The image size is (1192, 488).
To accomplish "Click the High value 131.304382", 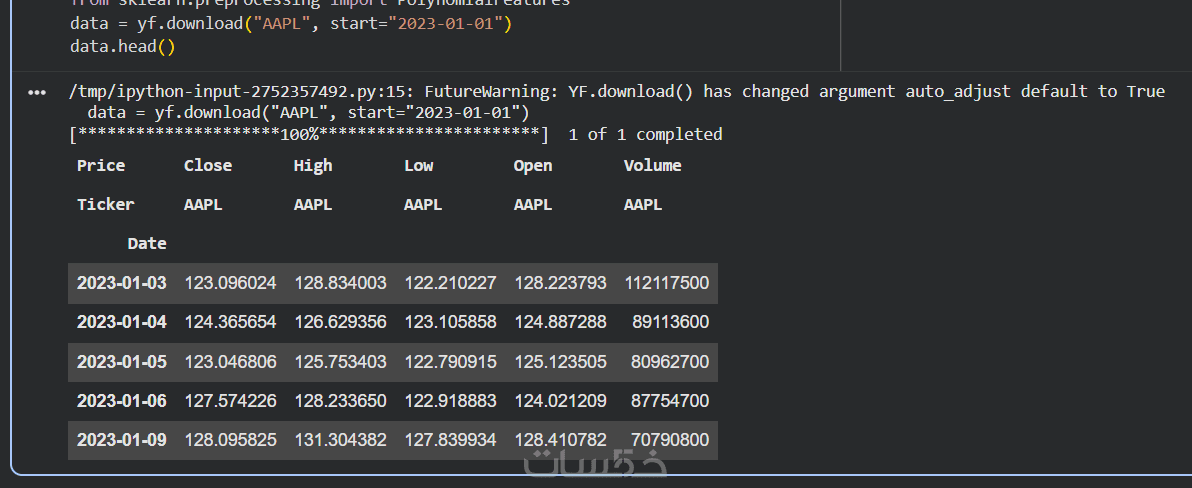I will click(340, 440).
